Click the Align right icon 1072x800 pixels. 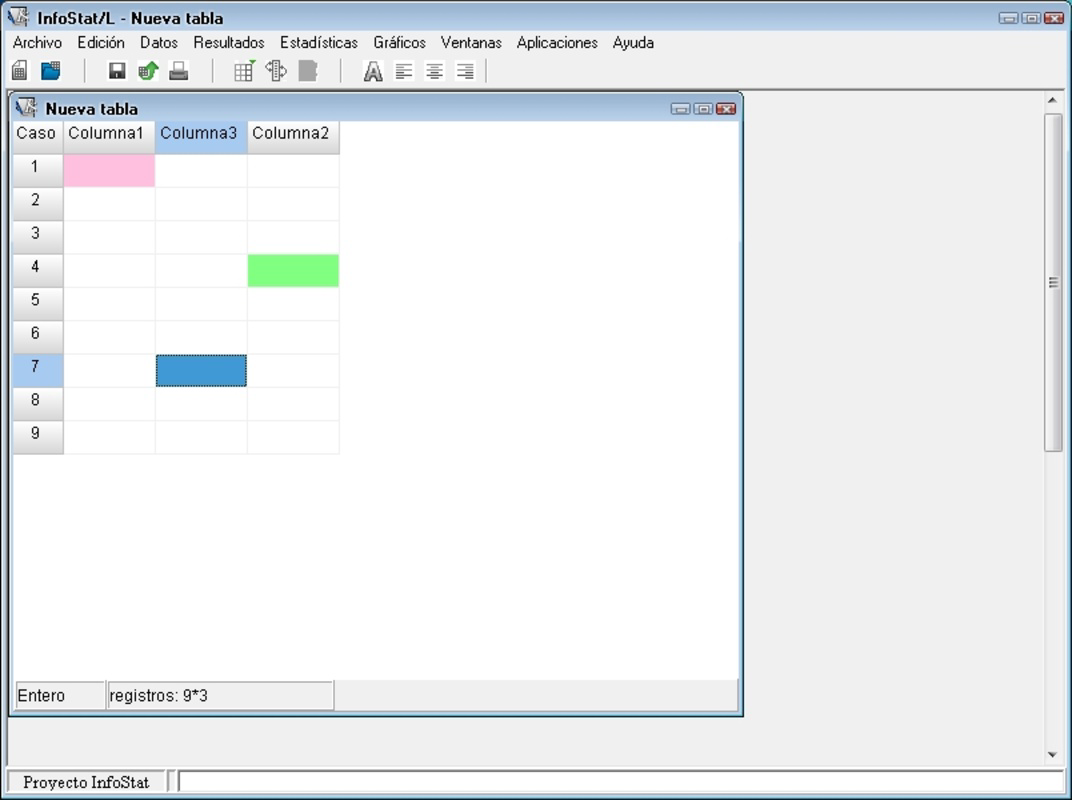tap(465, 71)
